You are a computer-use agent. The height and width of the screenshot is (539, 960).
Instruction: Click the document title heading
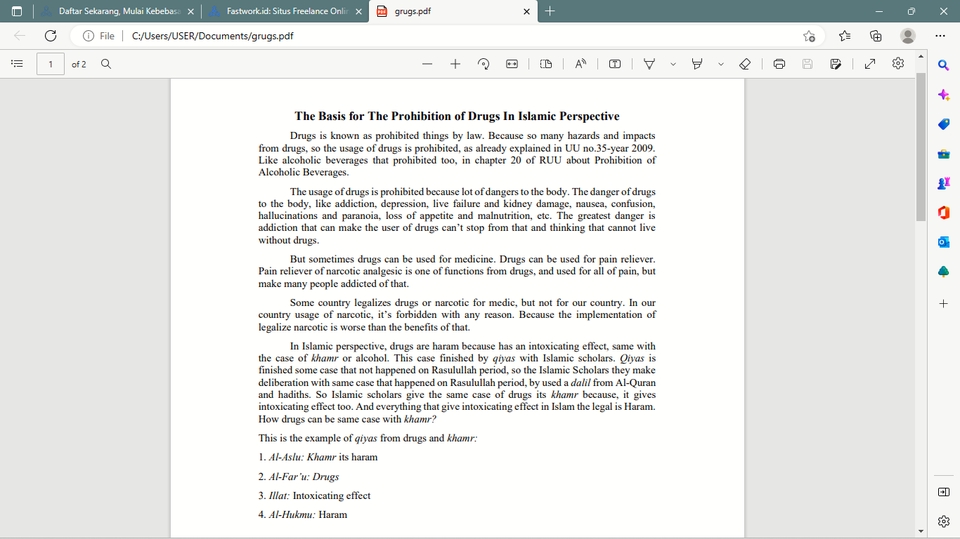click(x=457, y=116)
